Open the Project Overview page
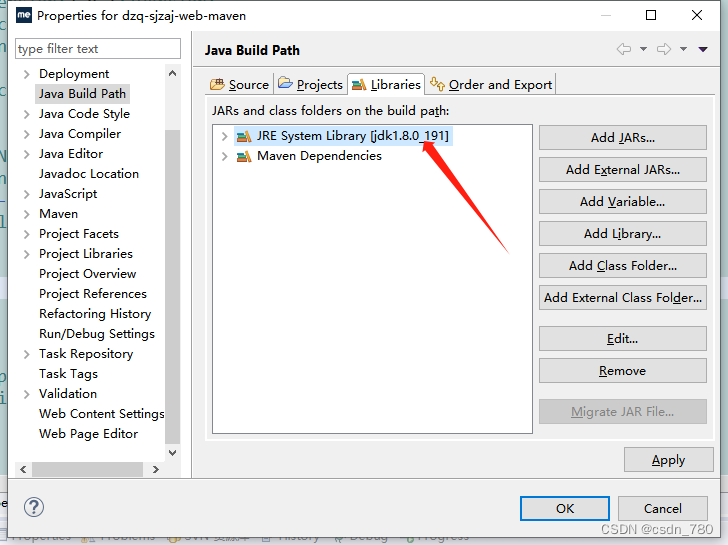Screen dimensions: 728x545 click(88, 273)
